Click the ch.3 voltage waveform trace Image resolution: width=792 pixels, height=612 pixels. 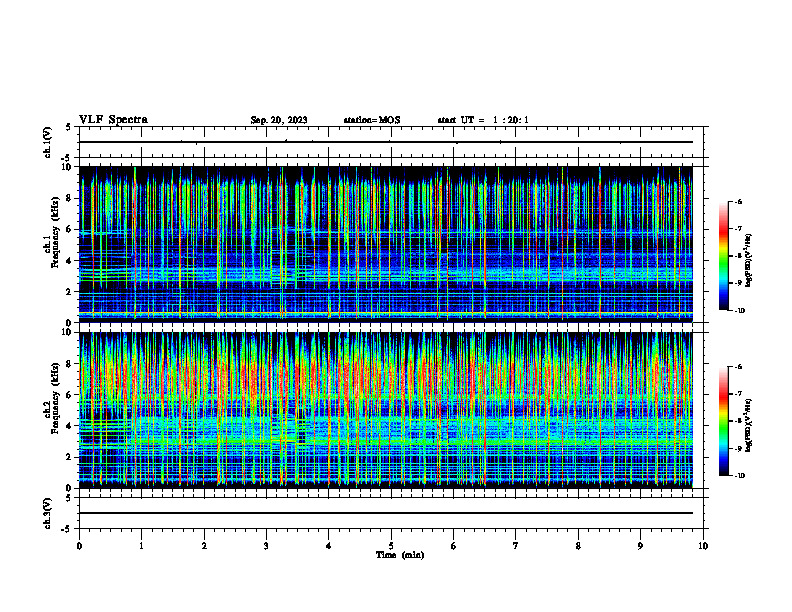pyautogui.click(x=386, y=513)
